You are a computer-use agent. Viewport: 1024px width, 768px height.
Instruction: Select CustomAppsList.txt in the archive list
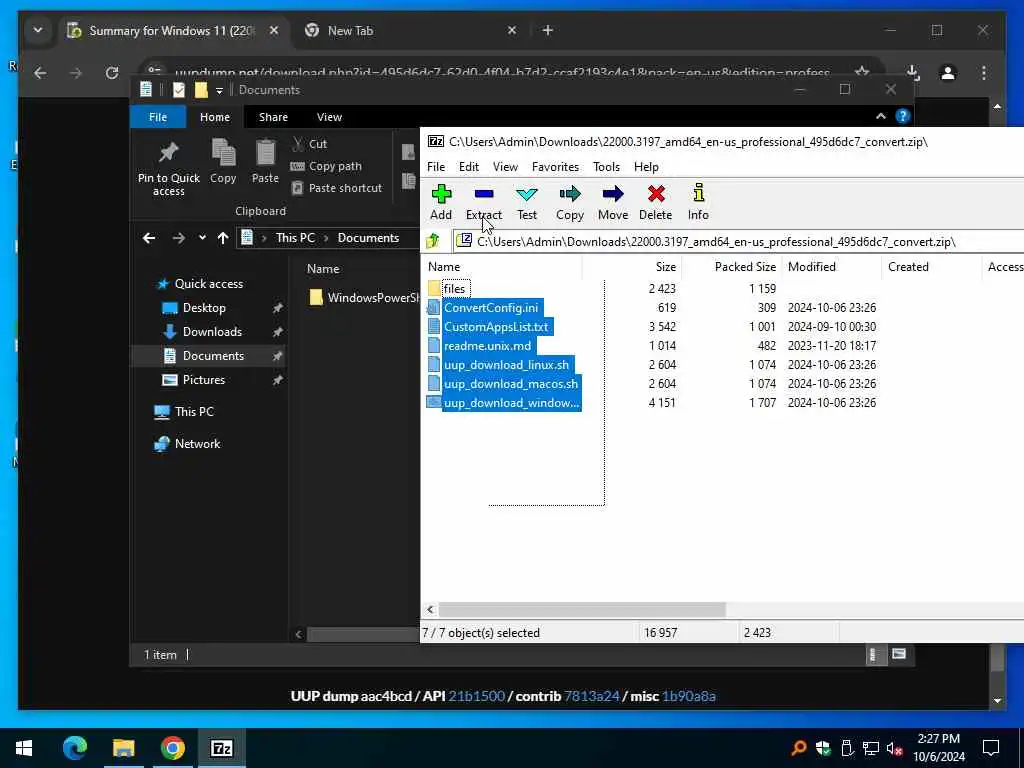[496, 327]
